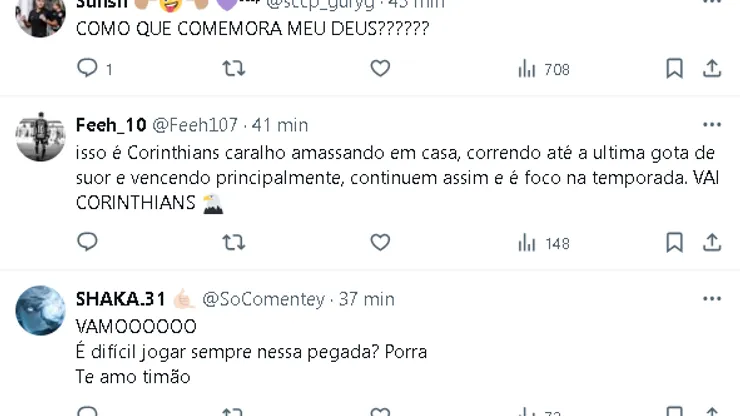
Task: Share Feeh_10's tweet
Action: pos(712,242)
